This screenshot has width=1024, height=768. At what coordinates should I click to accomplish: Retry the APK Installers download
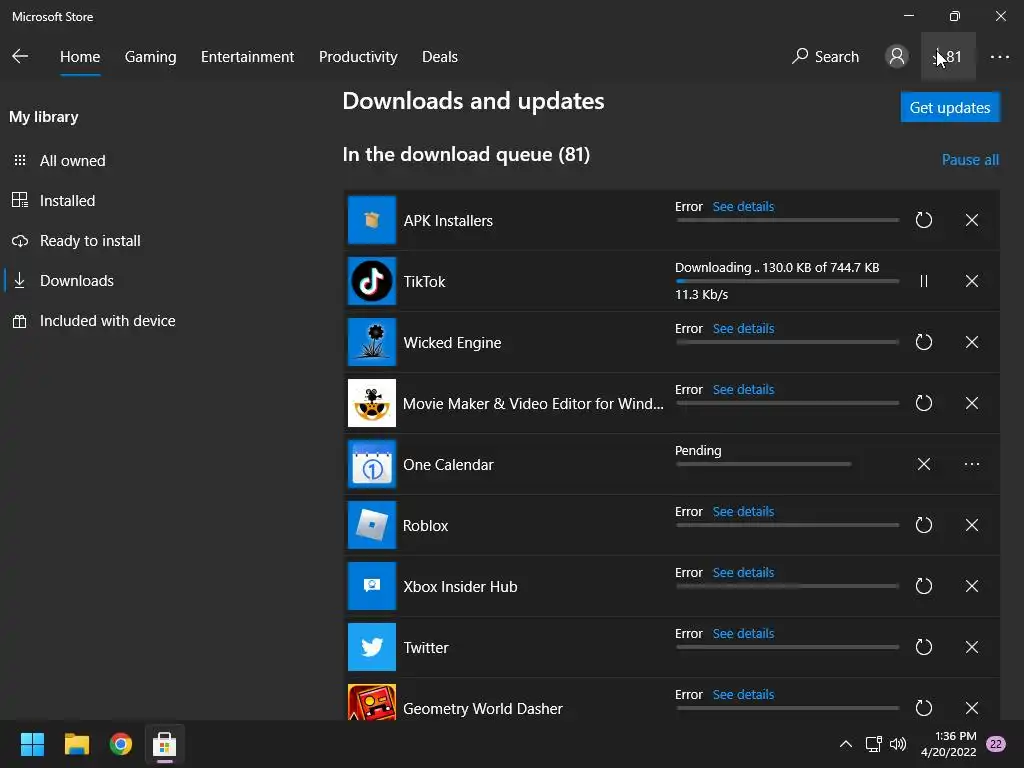point(923,220)
